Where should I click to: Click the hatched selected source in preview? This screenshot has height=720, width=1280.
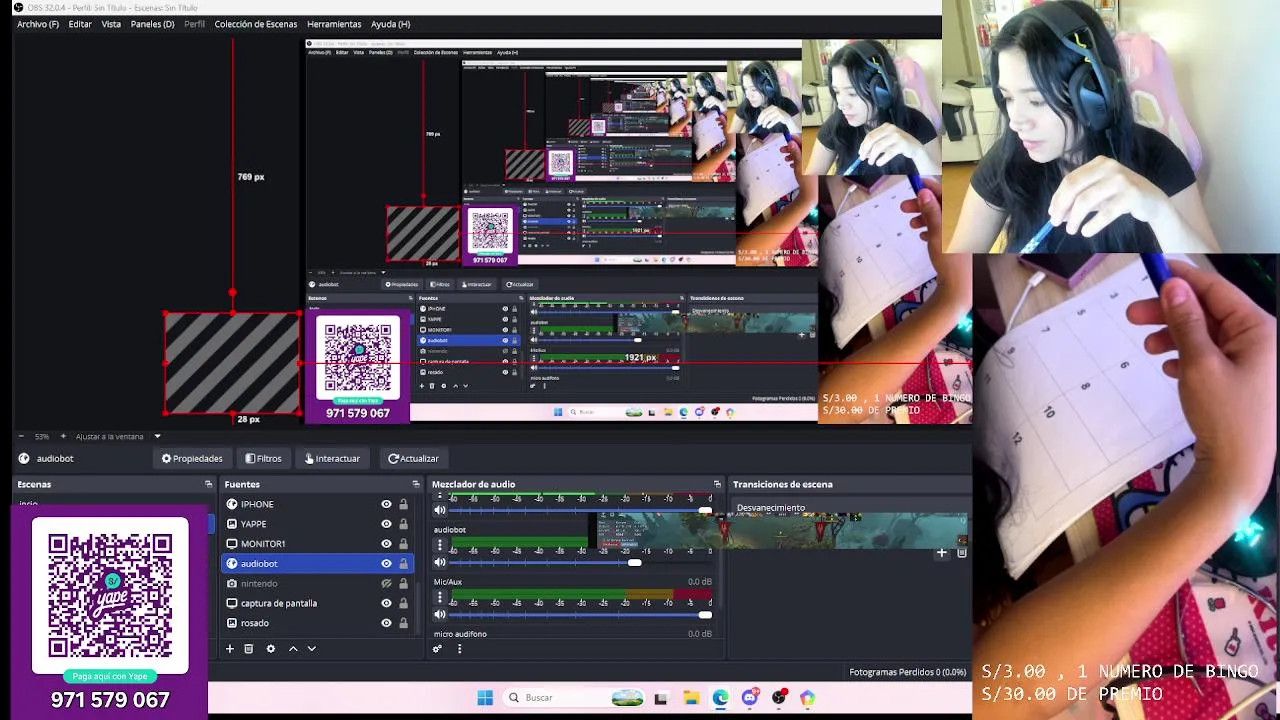[x=232, y=363]
